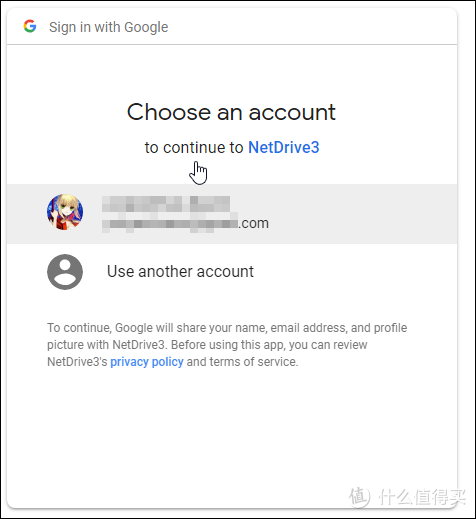Click the grey person silhouette icon
This screenshot has height=519, width=476.
[x=65, y=272]
